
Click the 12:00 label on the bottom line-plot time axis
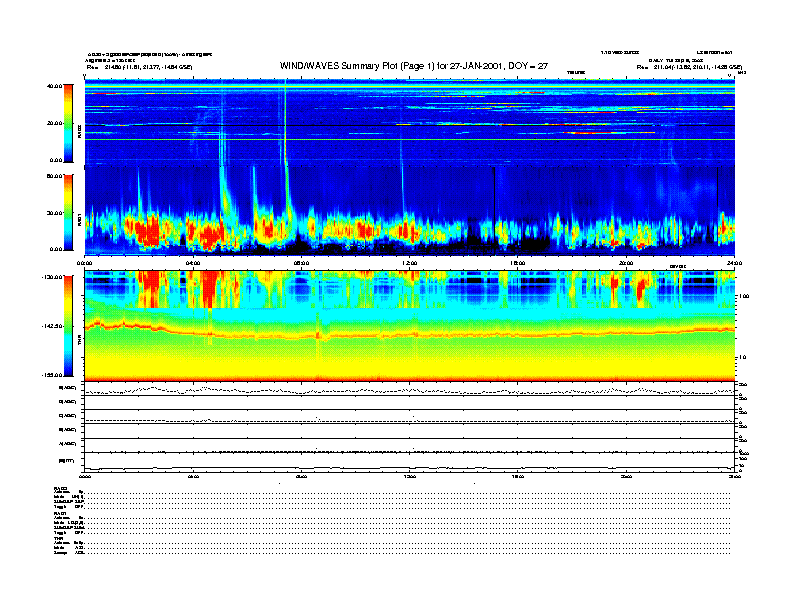point(410,476)
